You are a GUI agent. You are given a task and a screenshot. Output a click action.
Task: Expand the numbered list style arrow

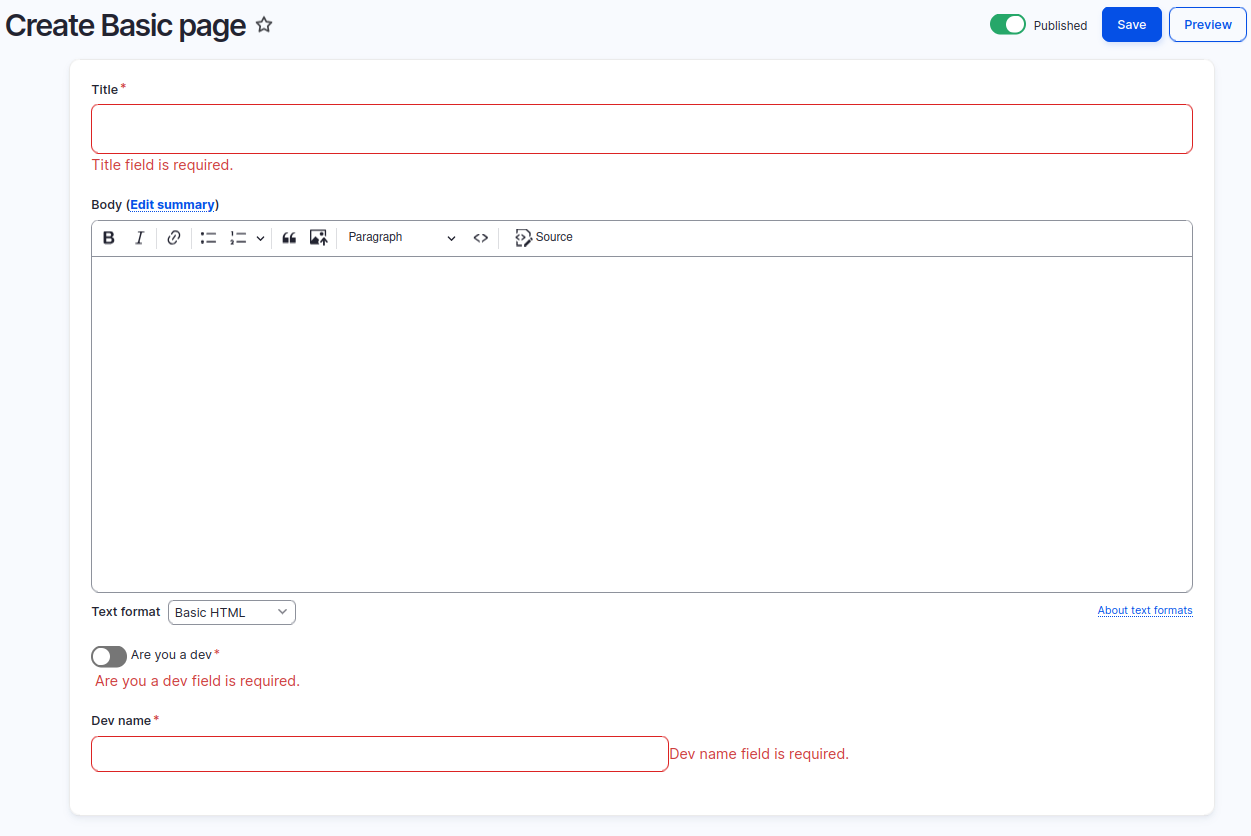pos(260,238)
